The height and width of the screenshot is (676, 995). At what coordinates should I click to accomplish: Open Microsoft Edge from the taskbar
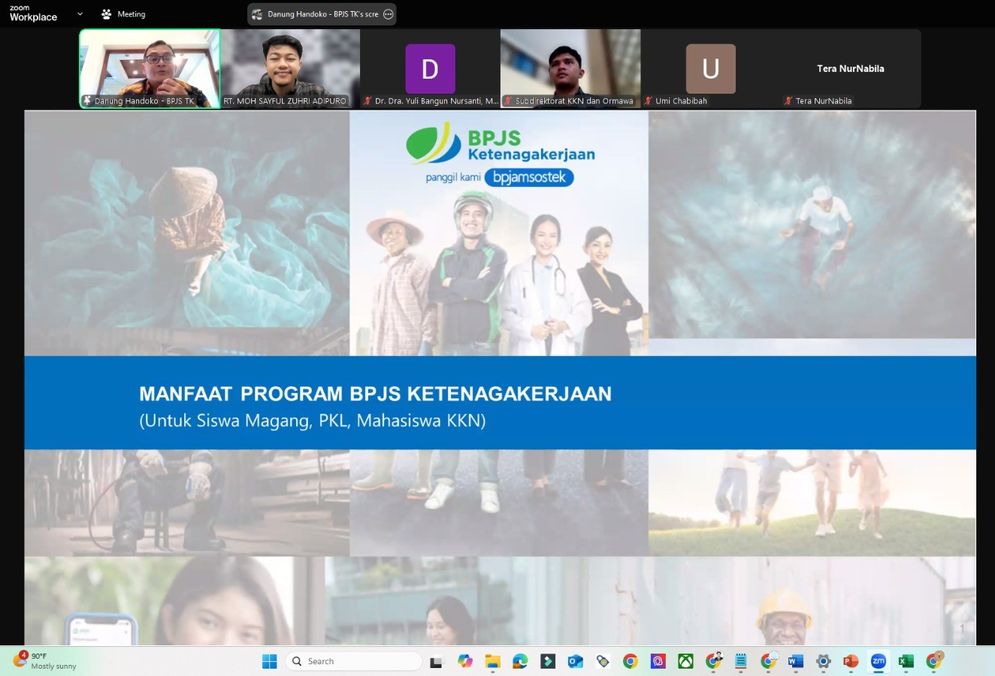(520, 661)
